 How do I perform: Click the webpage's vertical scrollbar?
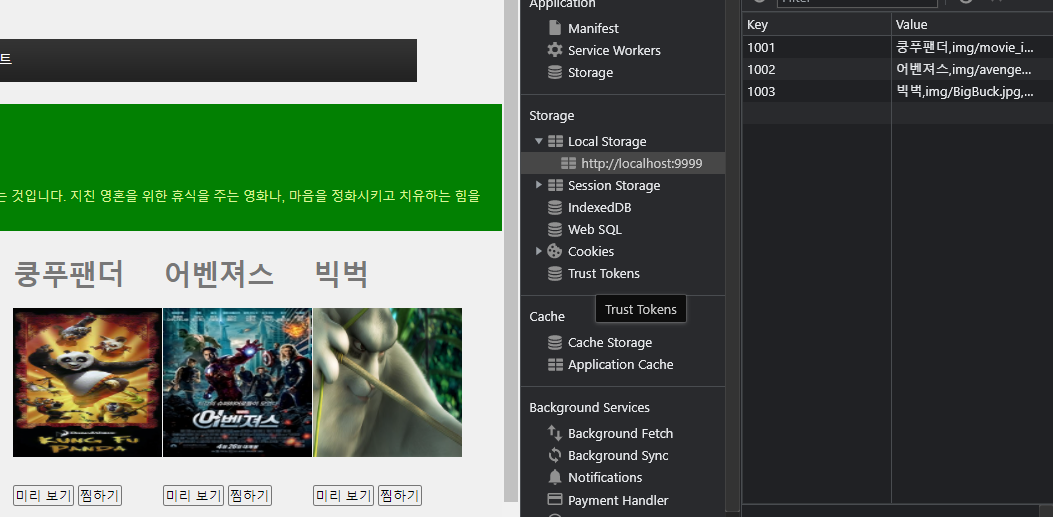click(511, 250)
